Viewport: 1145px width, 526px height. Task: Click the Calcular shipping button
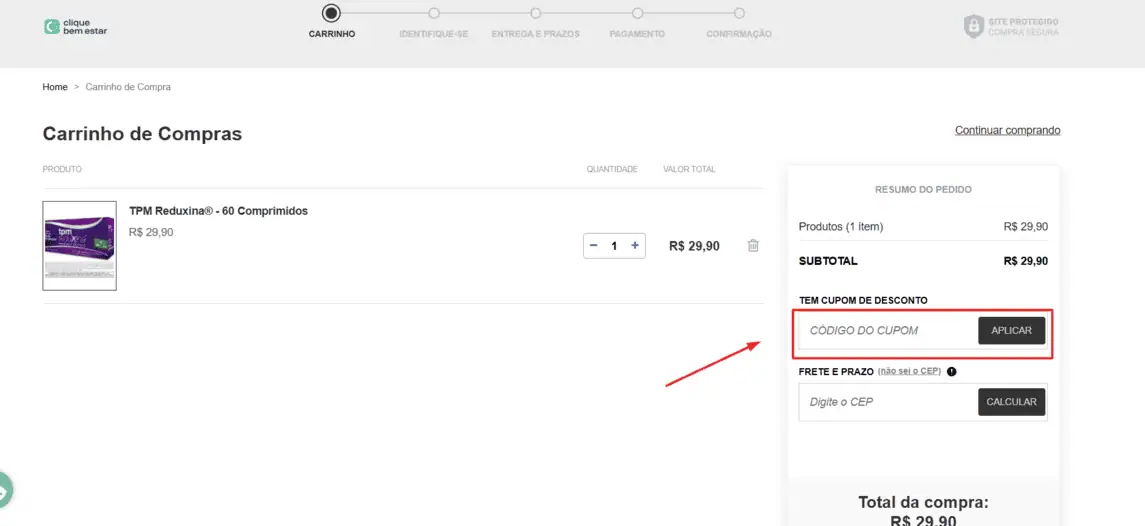(x=1011, y=402)
